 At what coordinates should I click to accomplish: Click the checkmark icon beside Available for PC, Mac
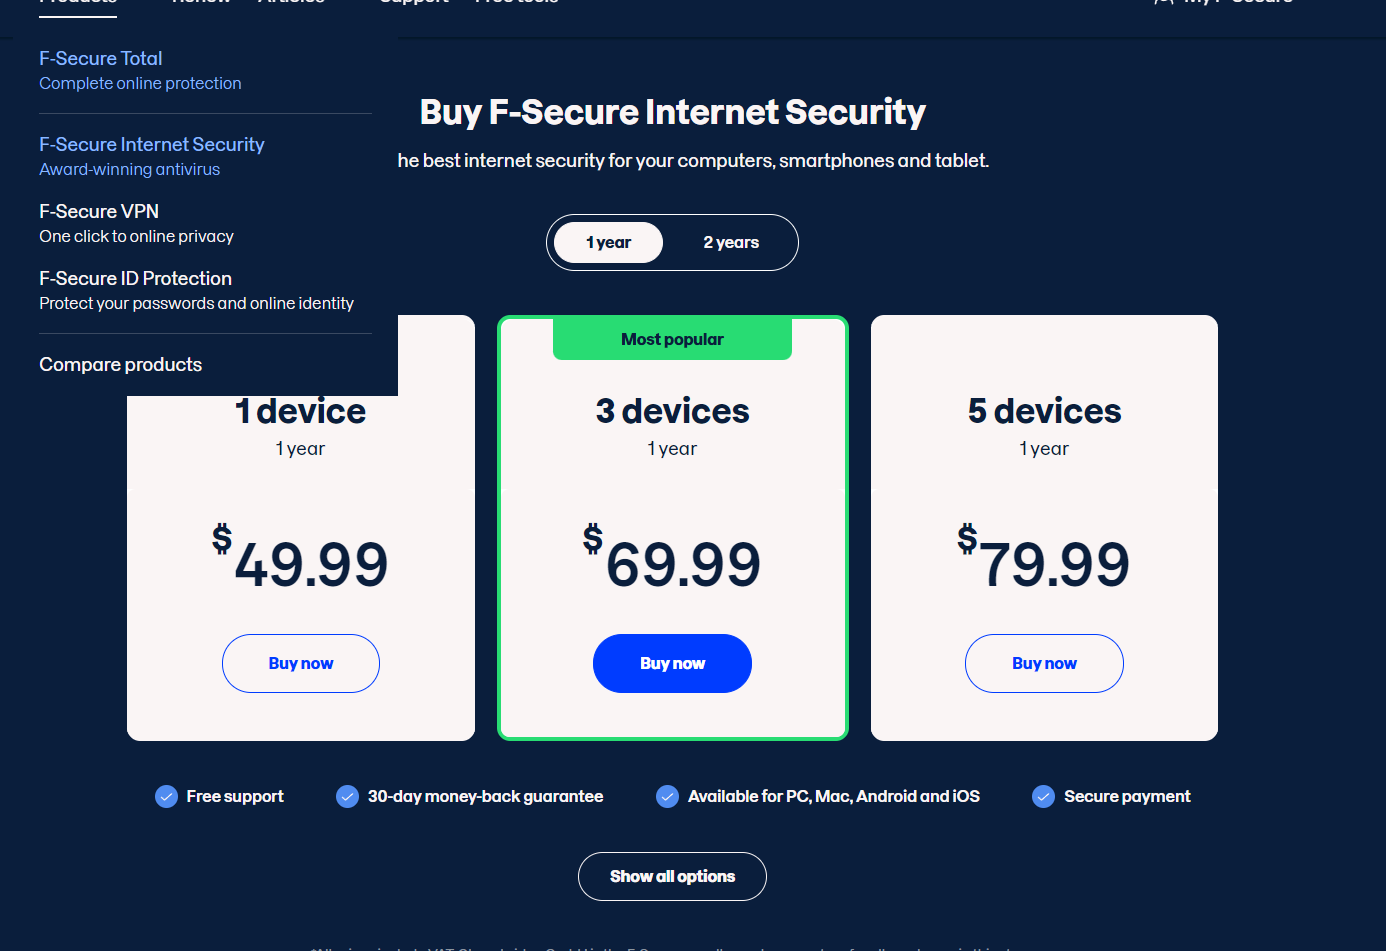click(667, 796)
